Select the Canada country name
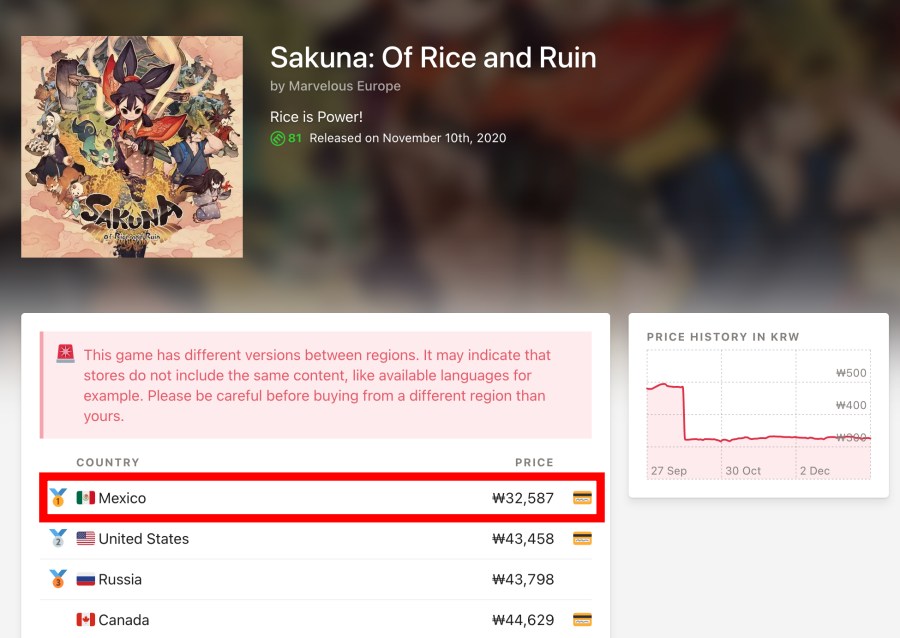This screenshot has width=900, height=638. coord(124,620)
